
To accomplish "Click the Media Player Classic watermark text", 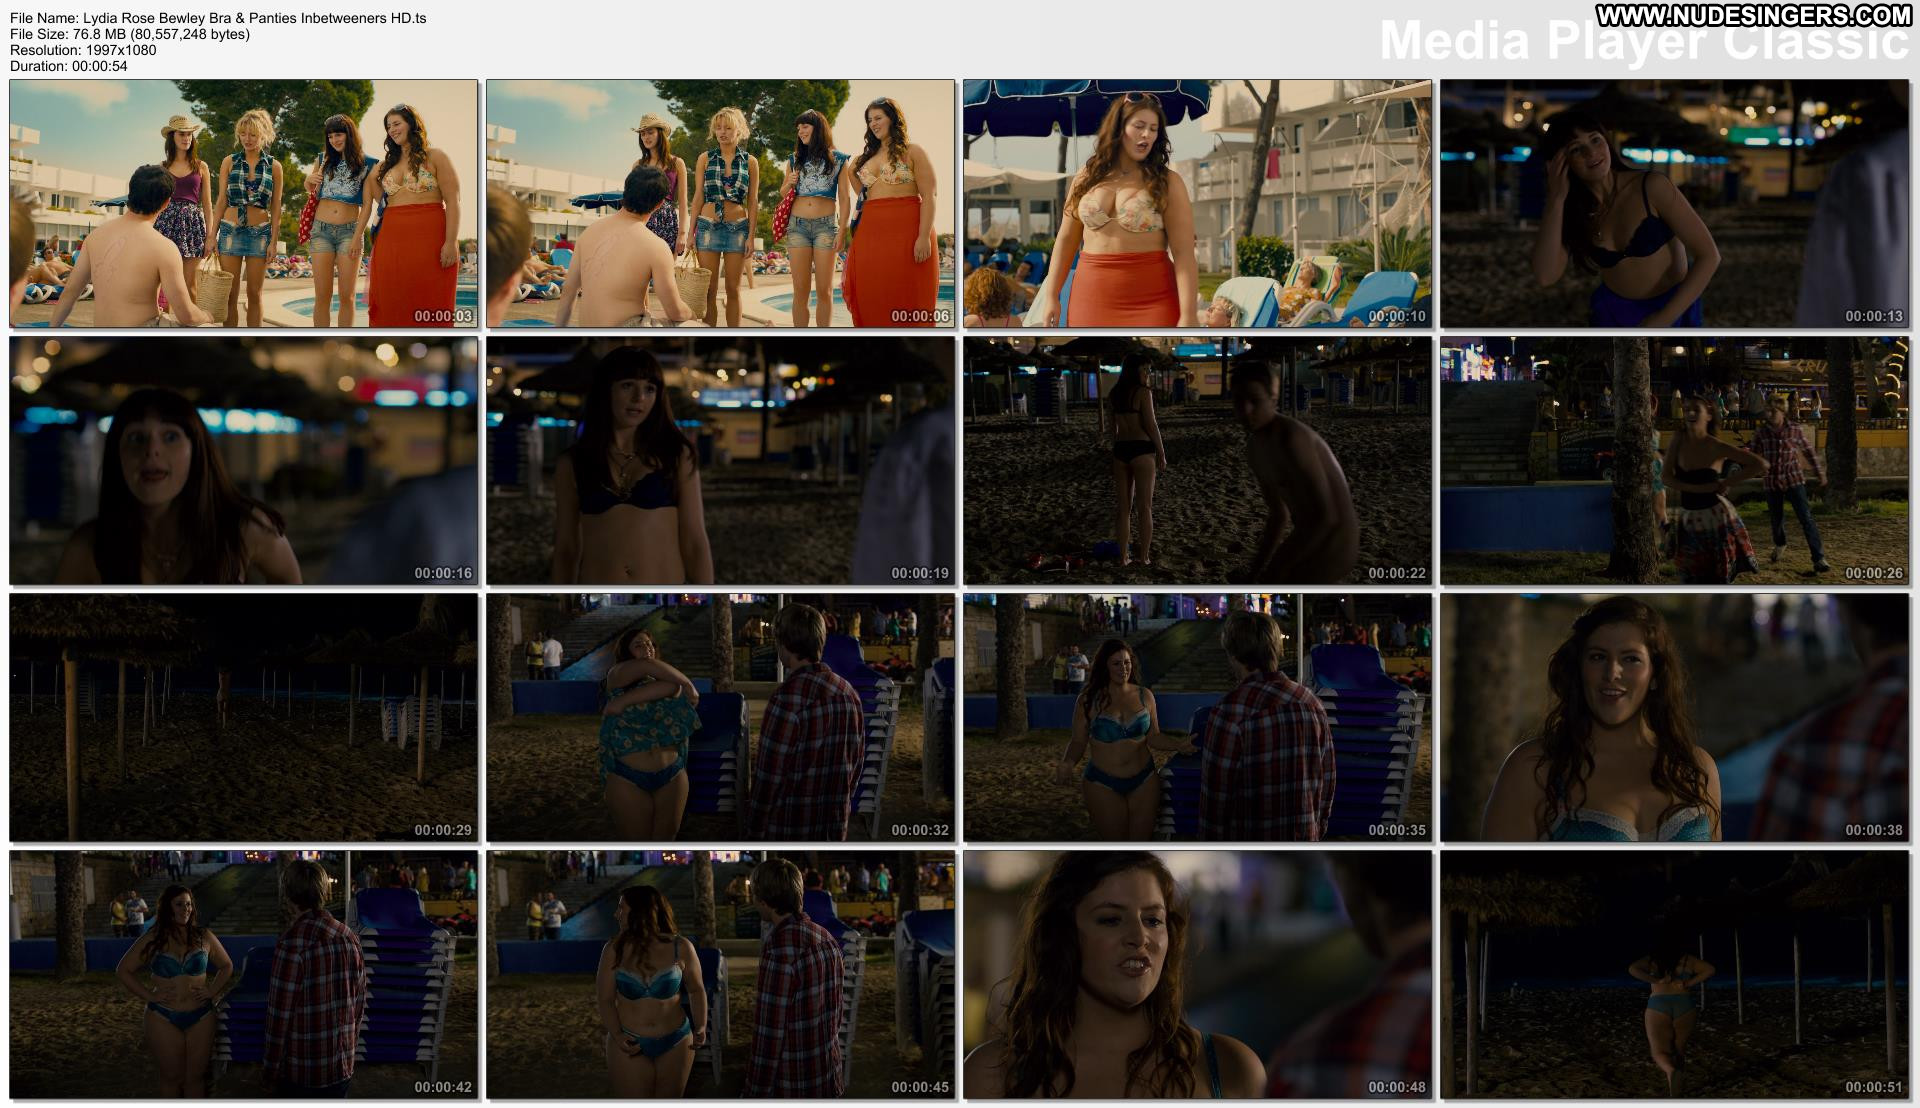I will pyautogui.click(x=1644, y=43).
